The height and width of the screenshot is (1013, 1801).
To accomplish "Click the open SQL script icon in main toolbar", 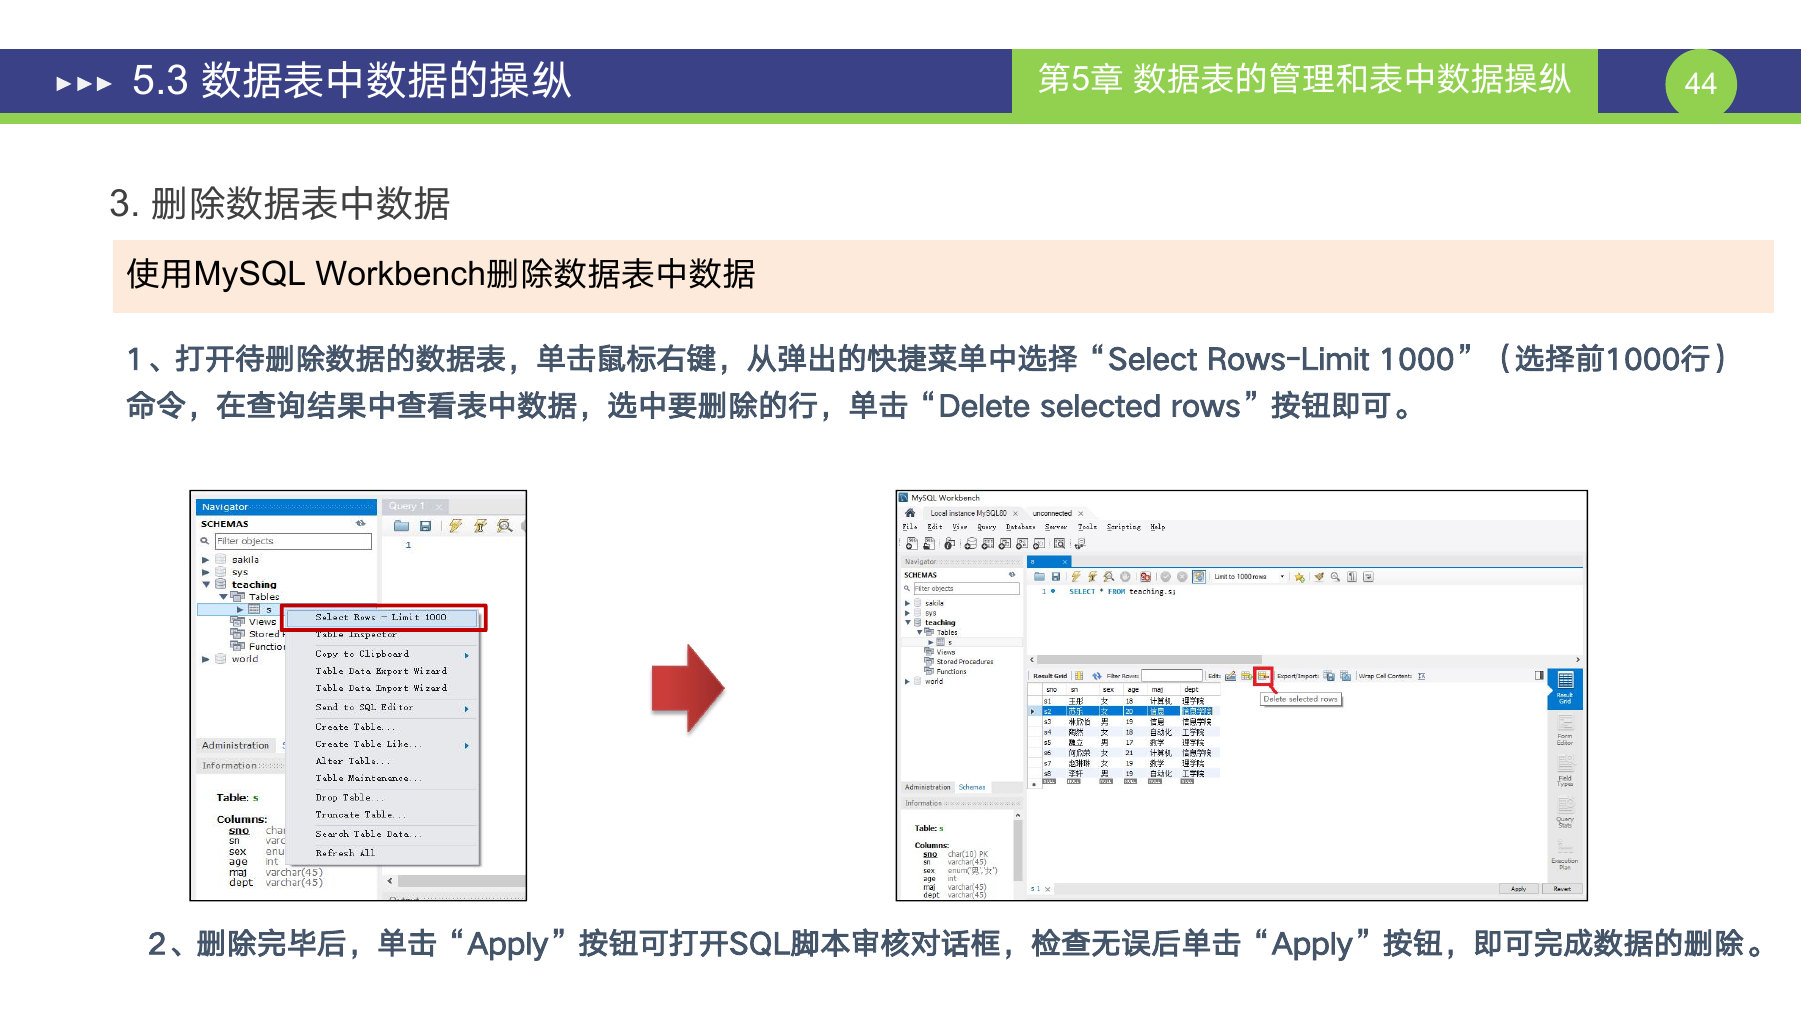I will pyautogui.click(x=929, y=544).
